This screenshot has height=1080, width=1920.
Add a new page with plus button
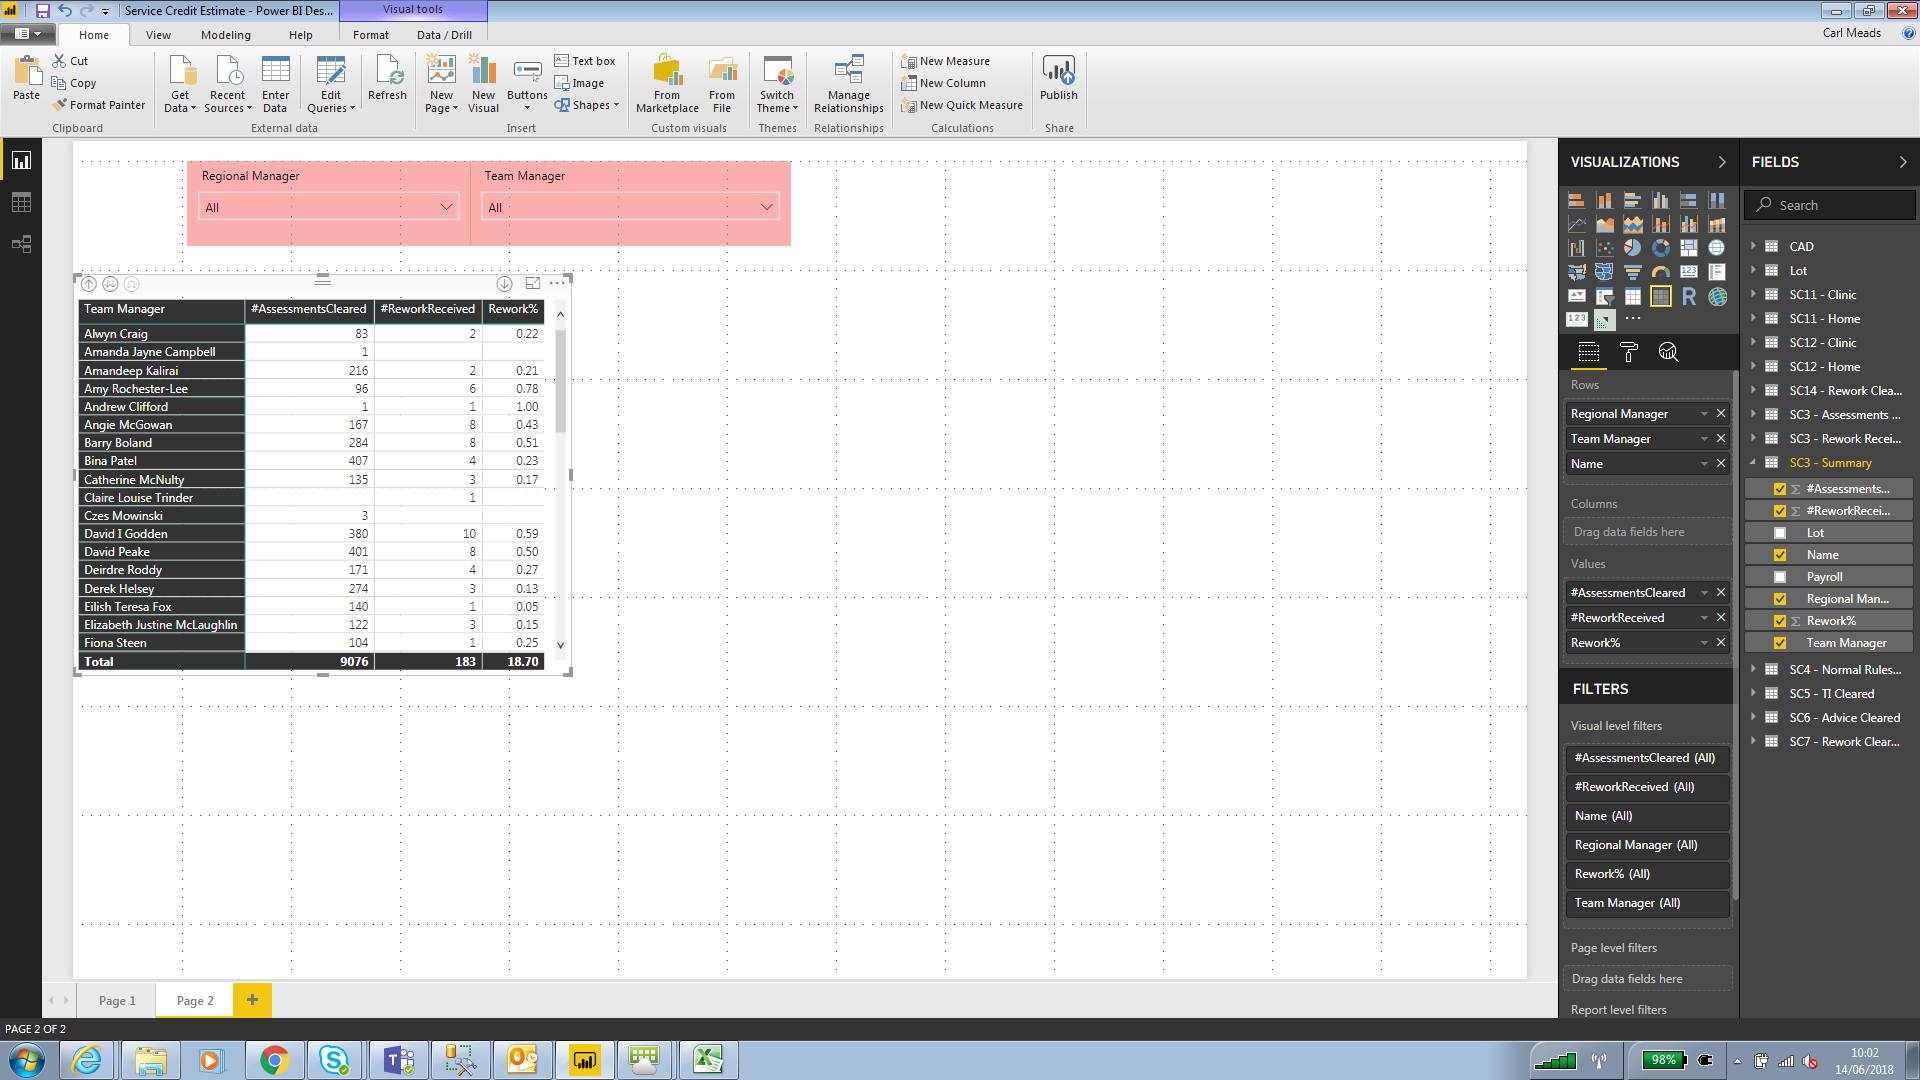(252, 1000)
